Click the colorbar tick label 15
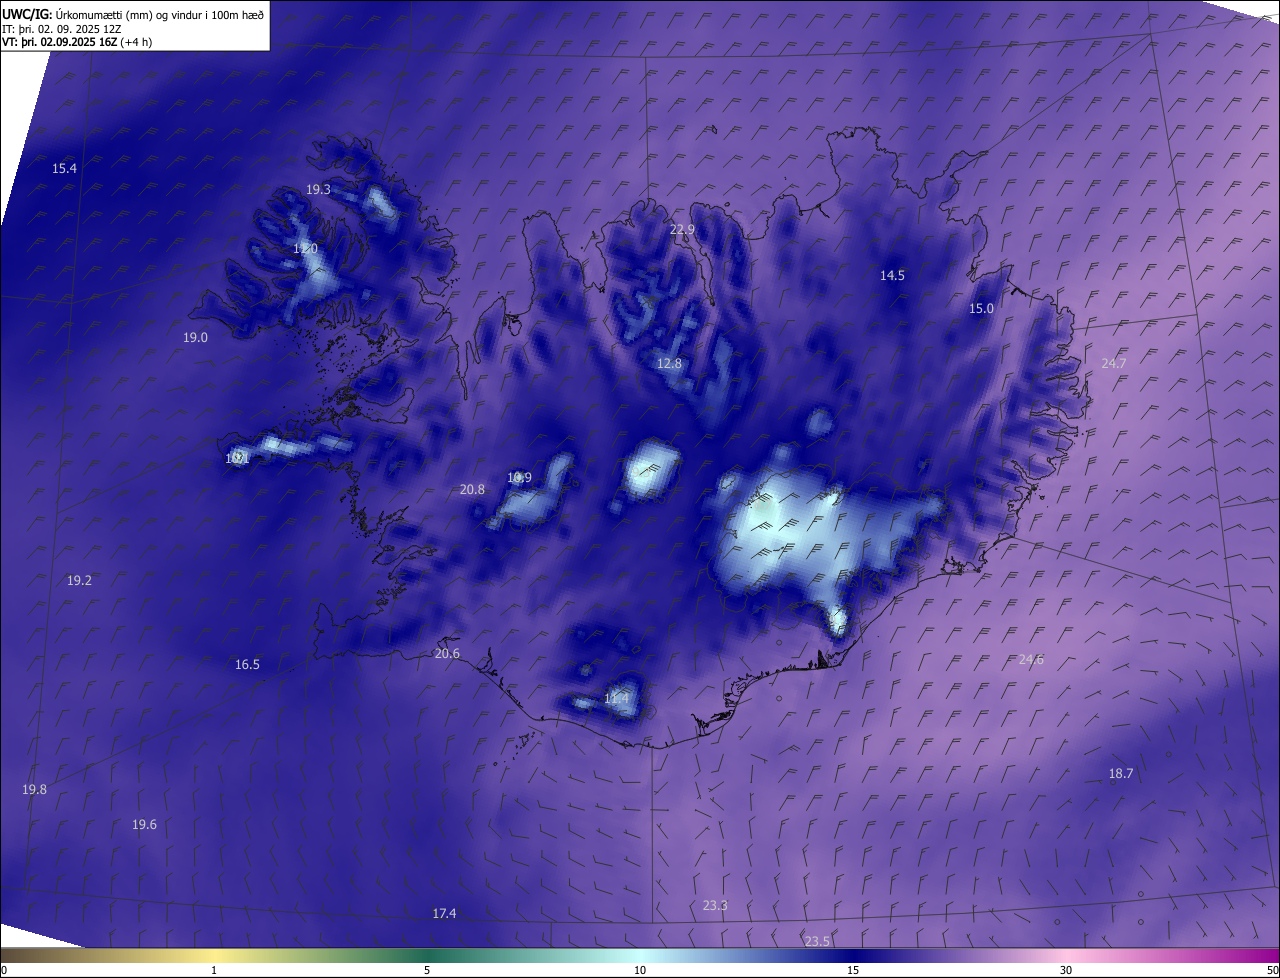Viewport: 1280px width, 978px height. point(853,970)
